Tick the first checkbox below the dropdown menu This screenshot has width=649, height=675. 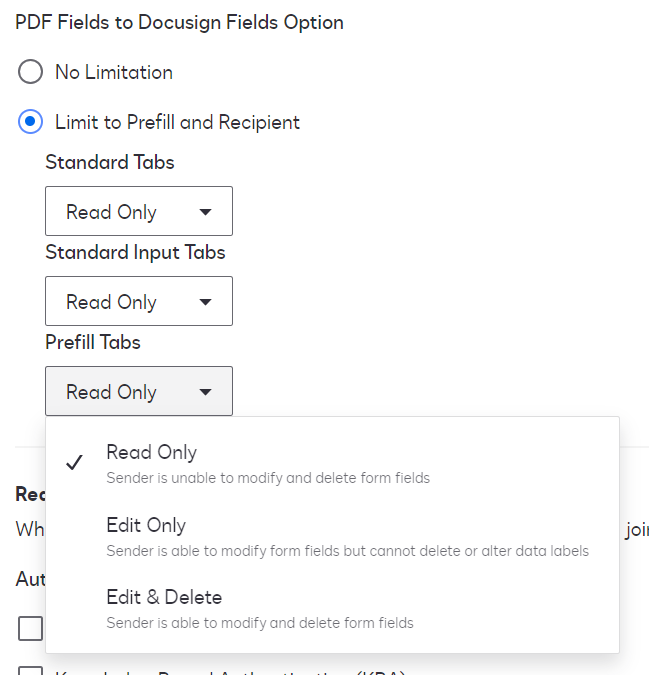coord(31,628)
